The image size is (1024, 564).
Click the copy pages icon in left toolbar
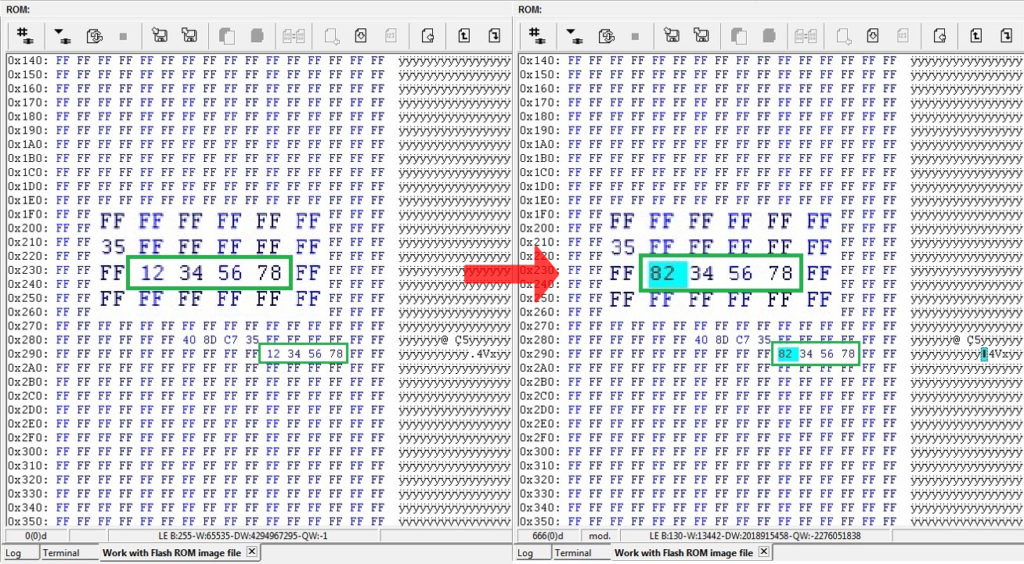[227, 36]
